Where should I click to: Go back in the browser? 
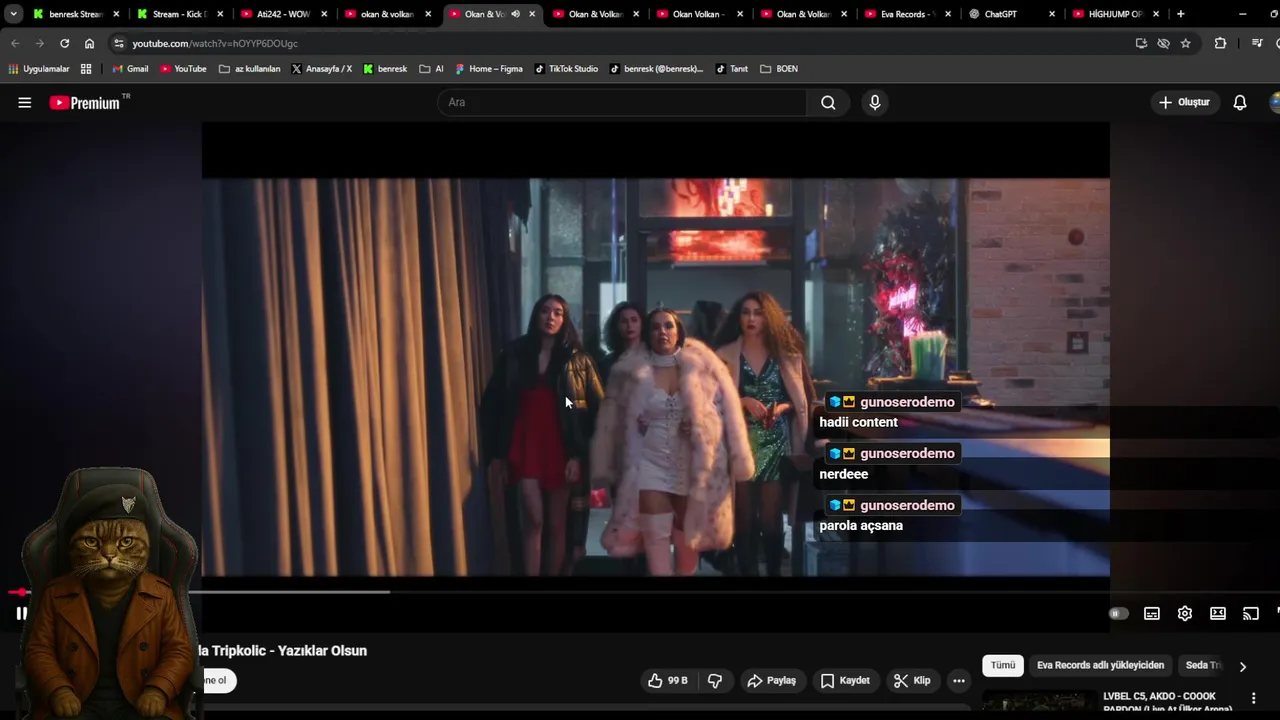[15, 43]
